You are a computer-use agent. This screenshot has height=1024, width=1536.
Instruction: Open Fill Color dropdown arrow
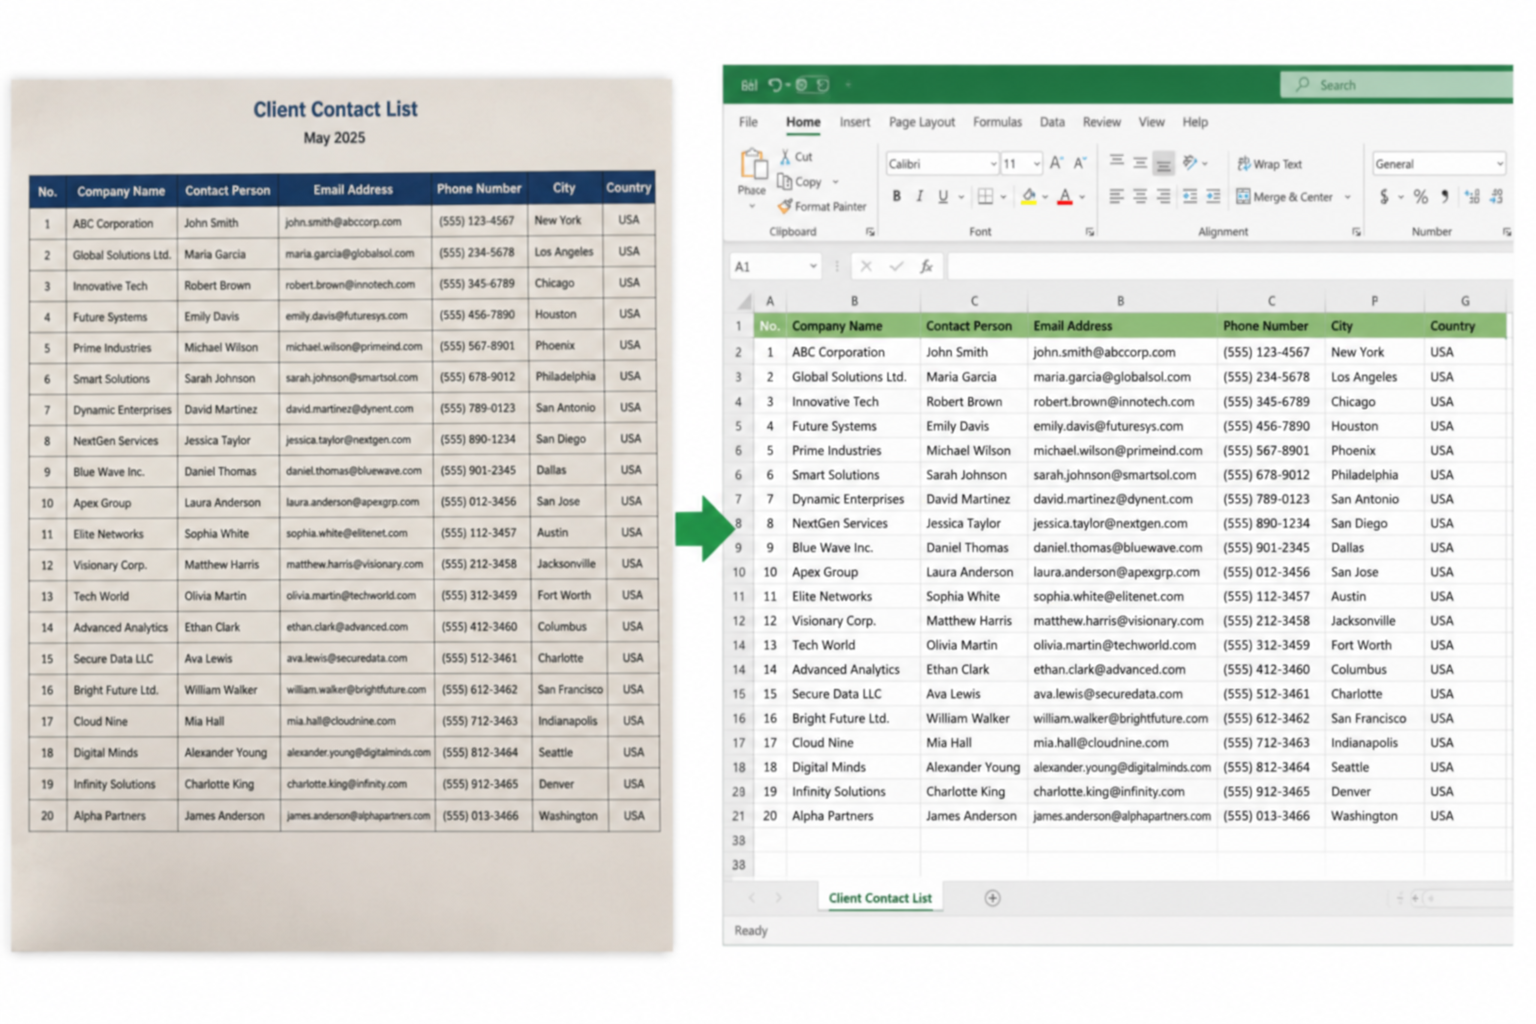[x=1045, y=198]
